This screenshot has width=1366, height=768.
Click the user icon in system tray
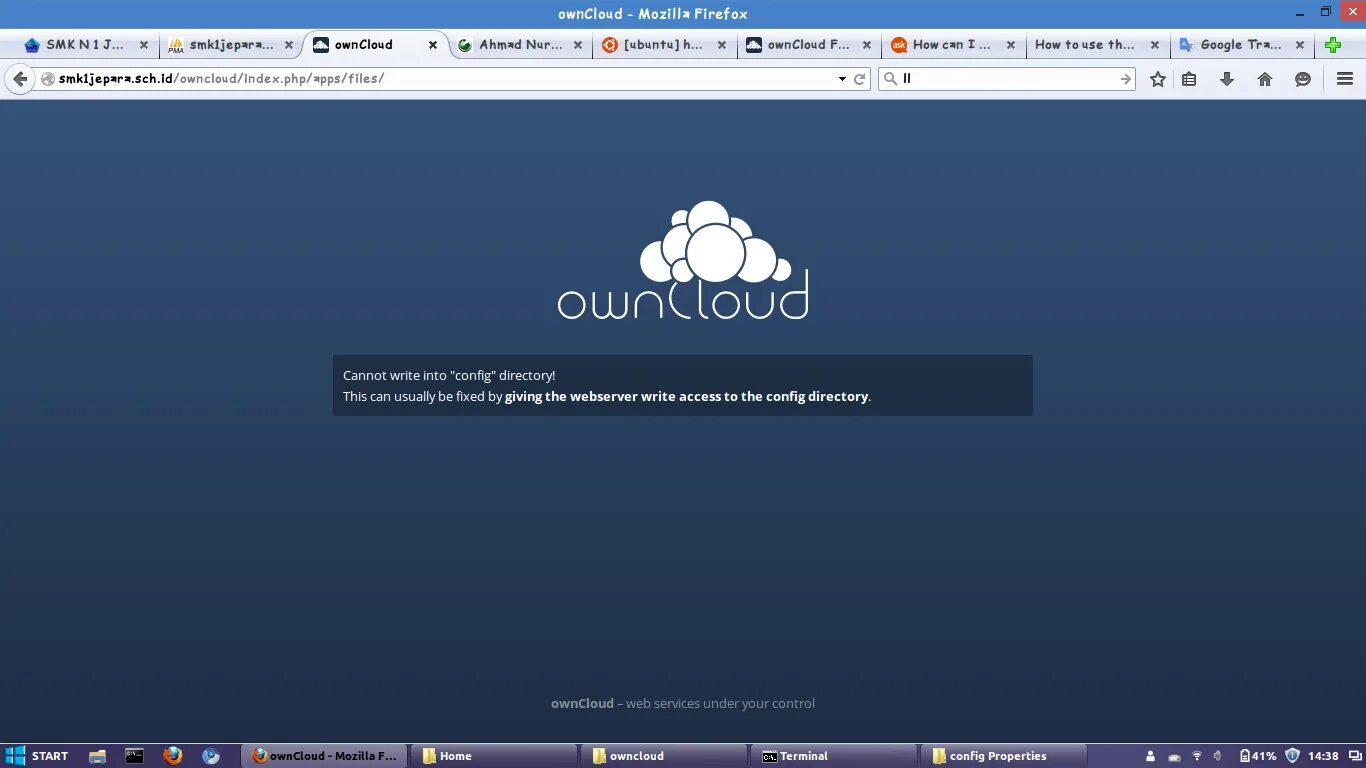tap(1150, 757)
